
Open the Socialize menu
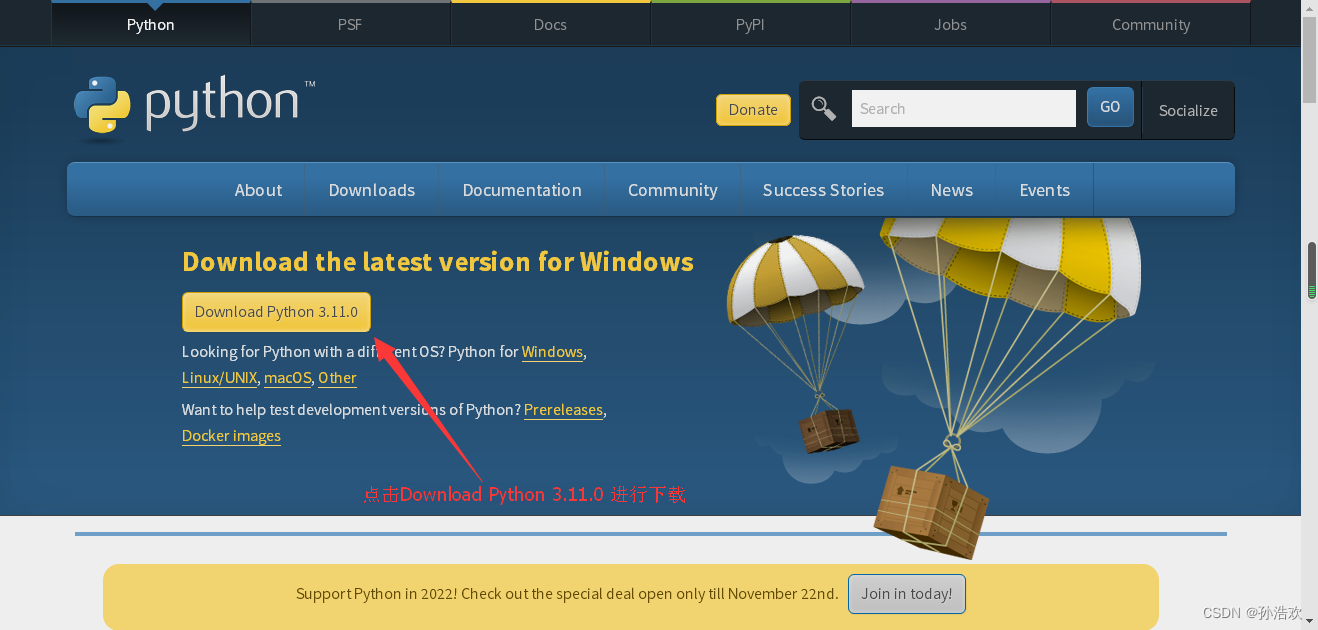(x=1188, y=110)
